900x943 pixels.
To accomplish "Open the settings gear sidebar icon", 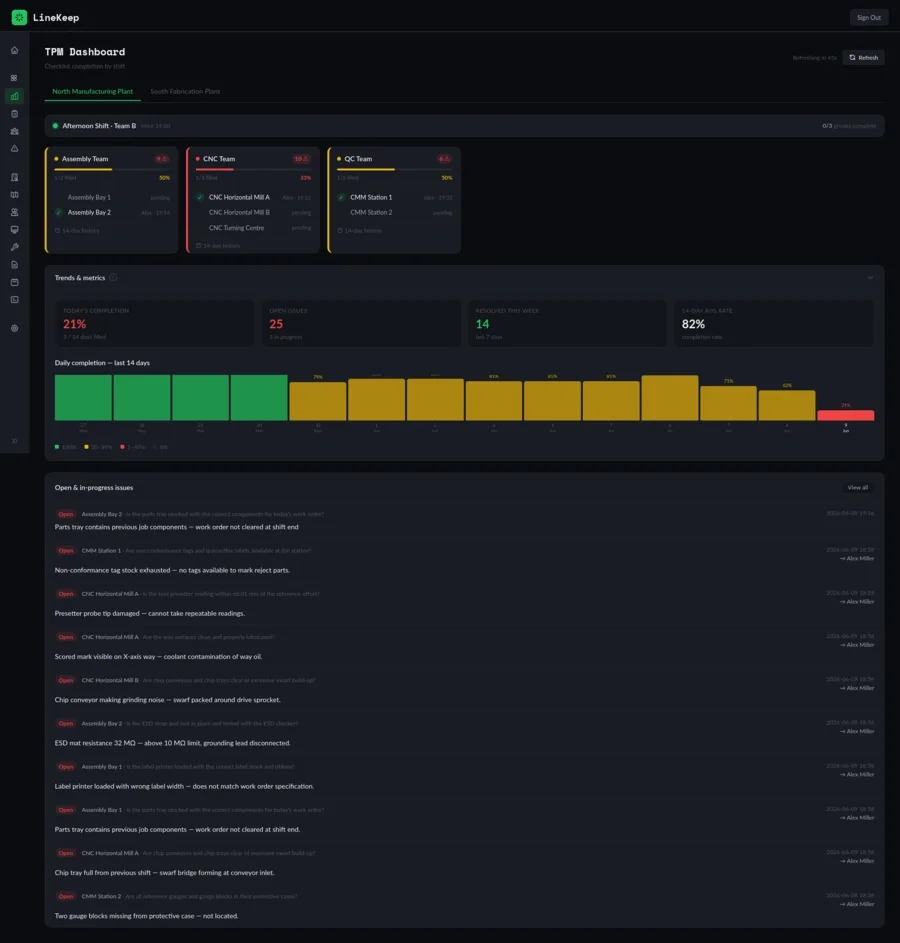I will 14,328.
